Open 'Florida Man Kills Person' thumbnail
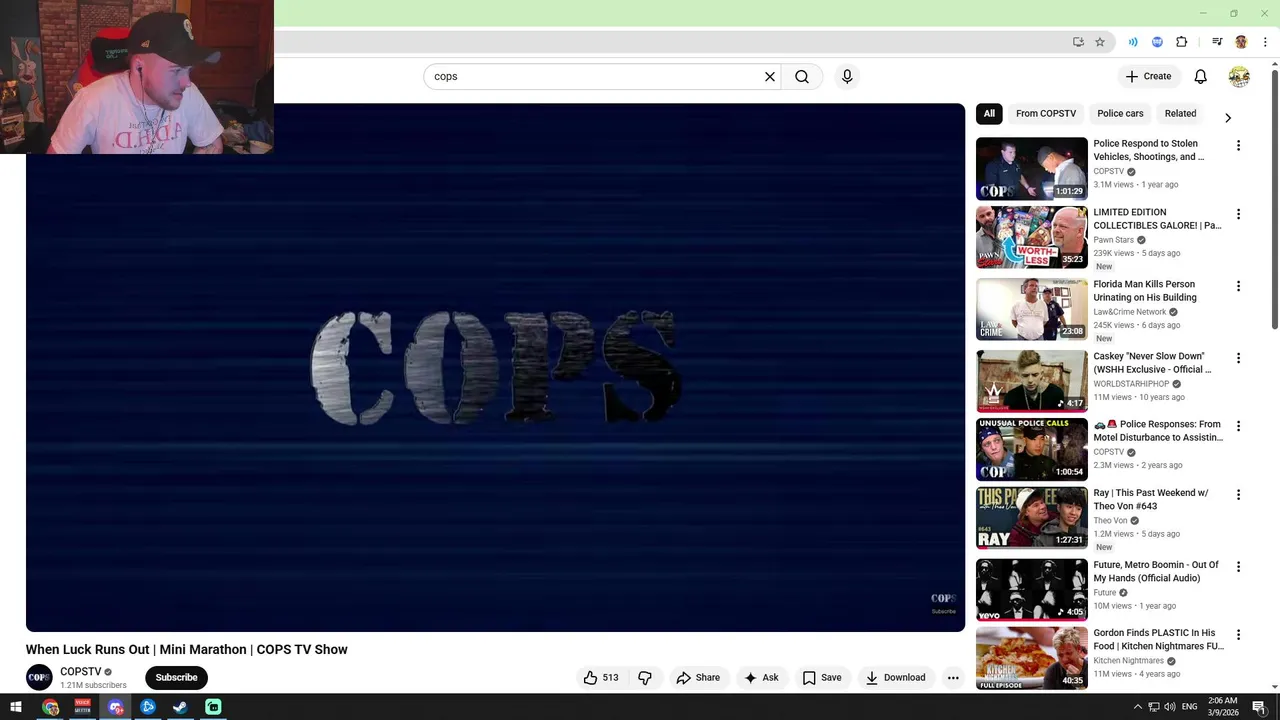Viewport: 1280px width, 720px height. point(1031,309)
